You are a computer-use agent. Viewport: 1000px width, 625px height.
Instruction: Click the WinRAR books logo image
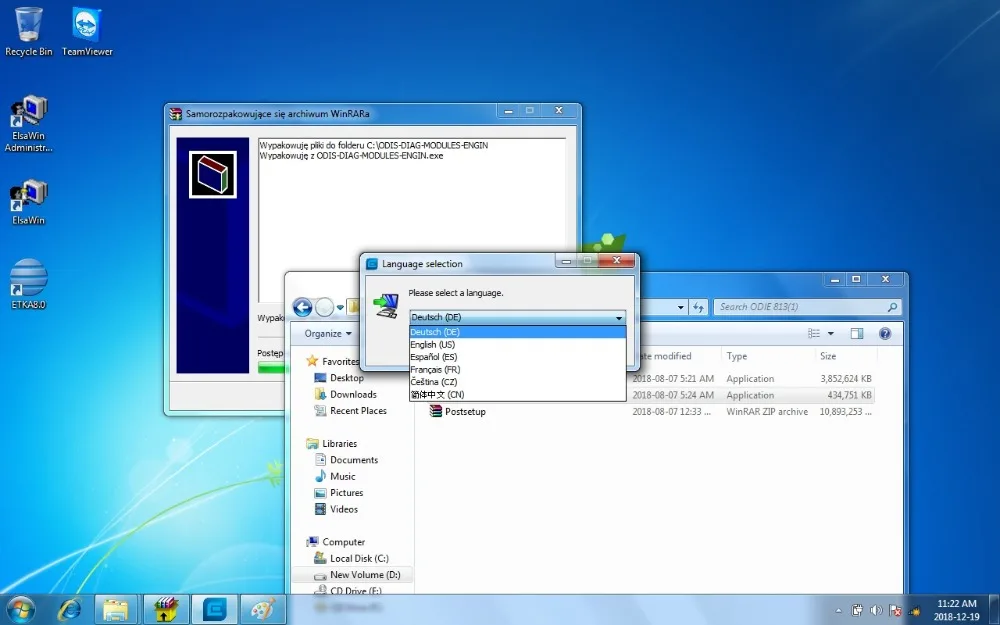[x=213, y=174]
